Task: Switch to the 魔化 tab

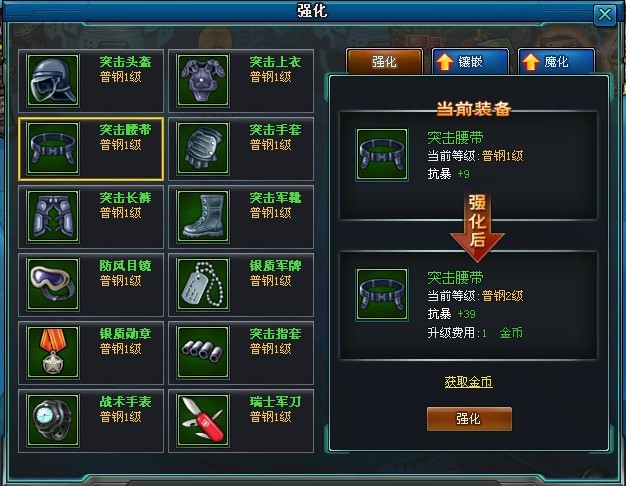Action: click(556, 61)
